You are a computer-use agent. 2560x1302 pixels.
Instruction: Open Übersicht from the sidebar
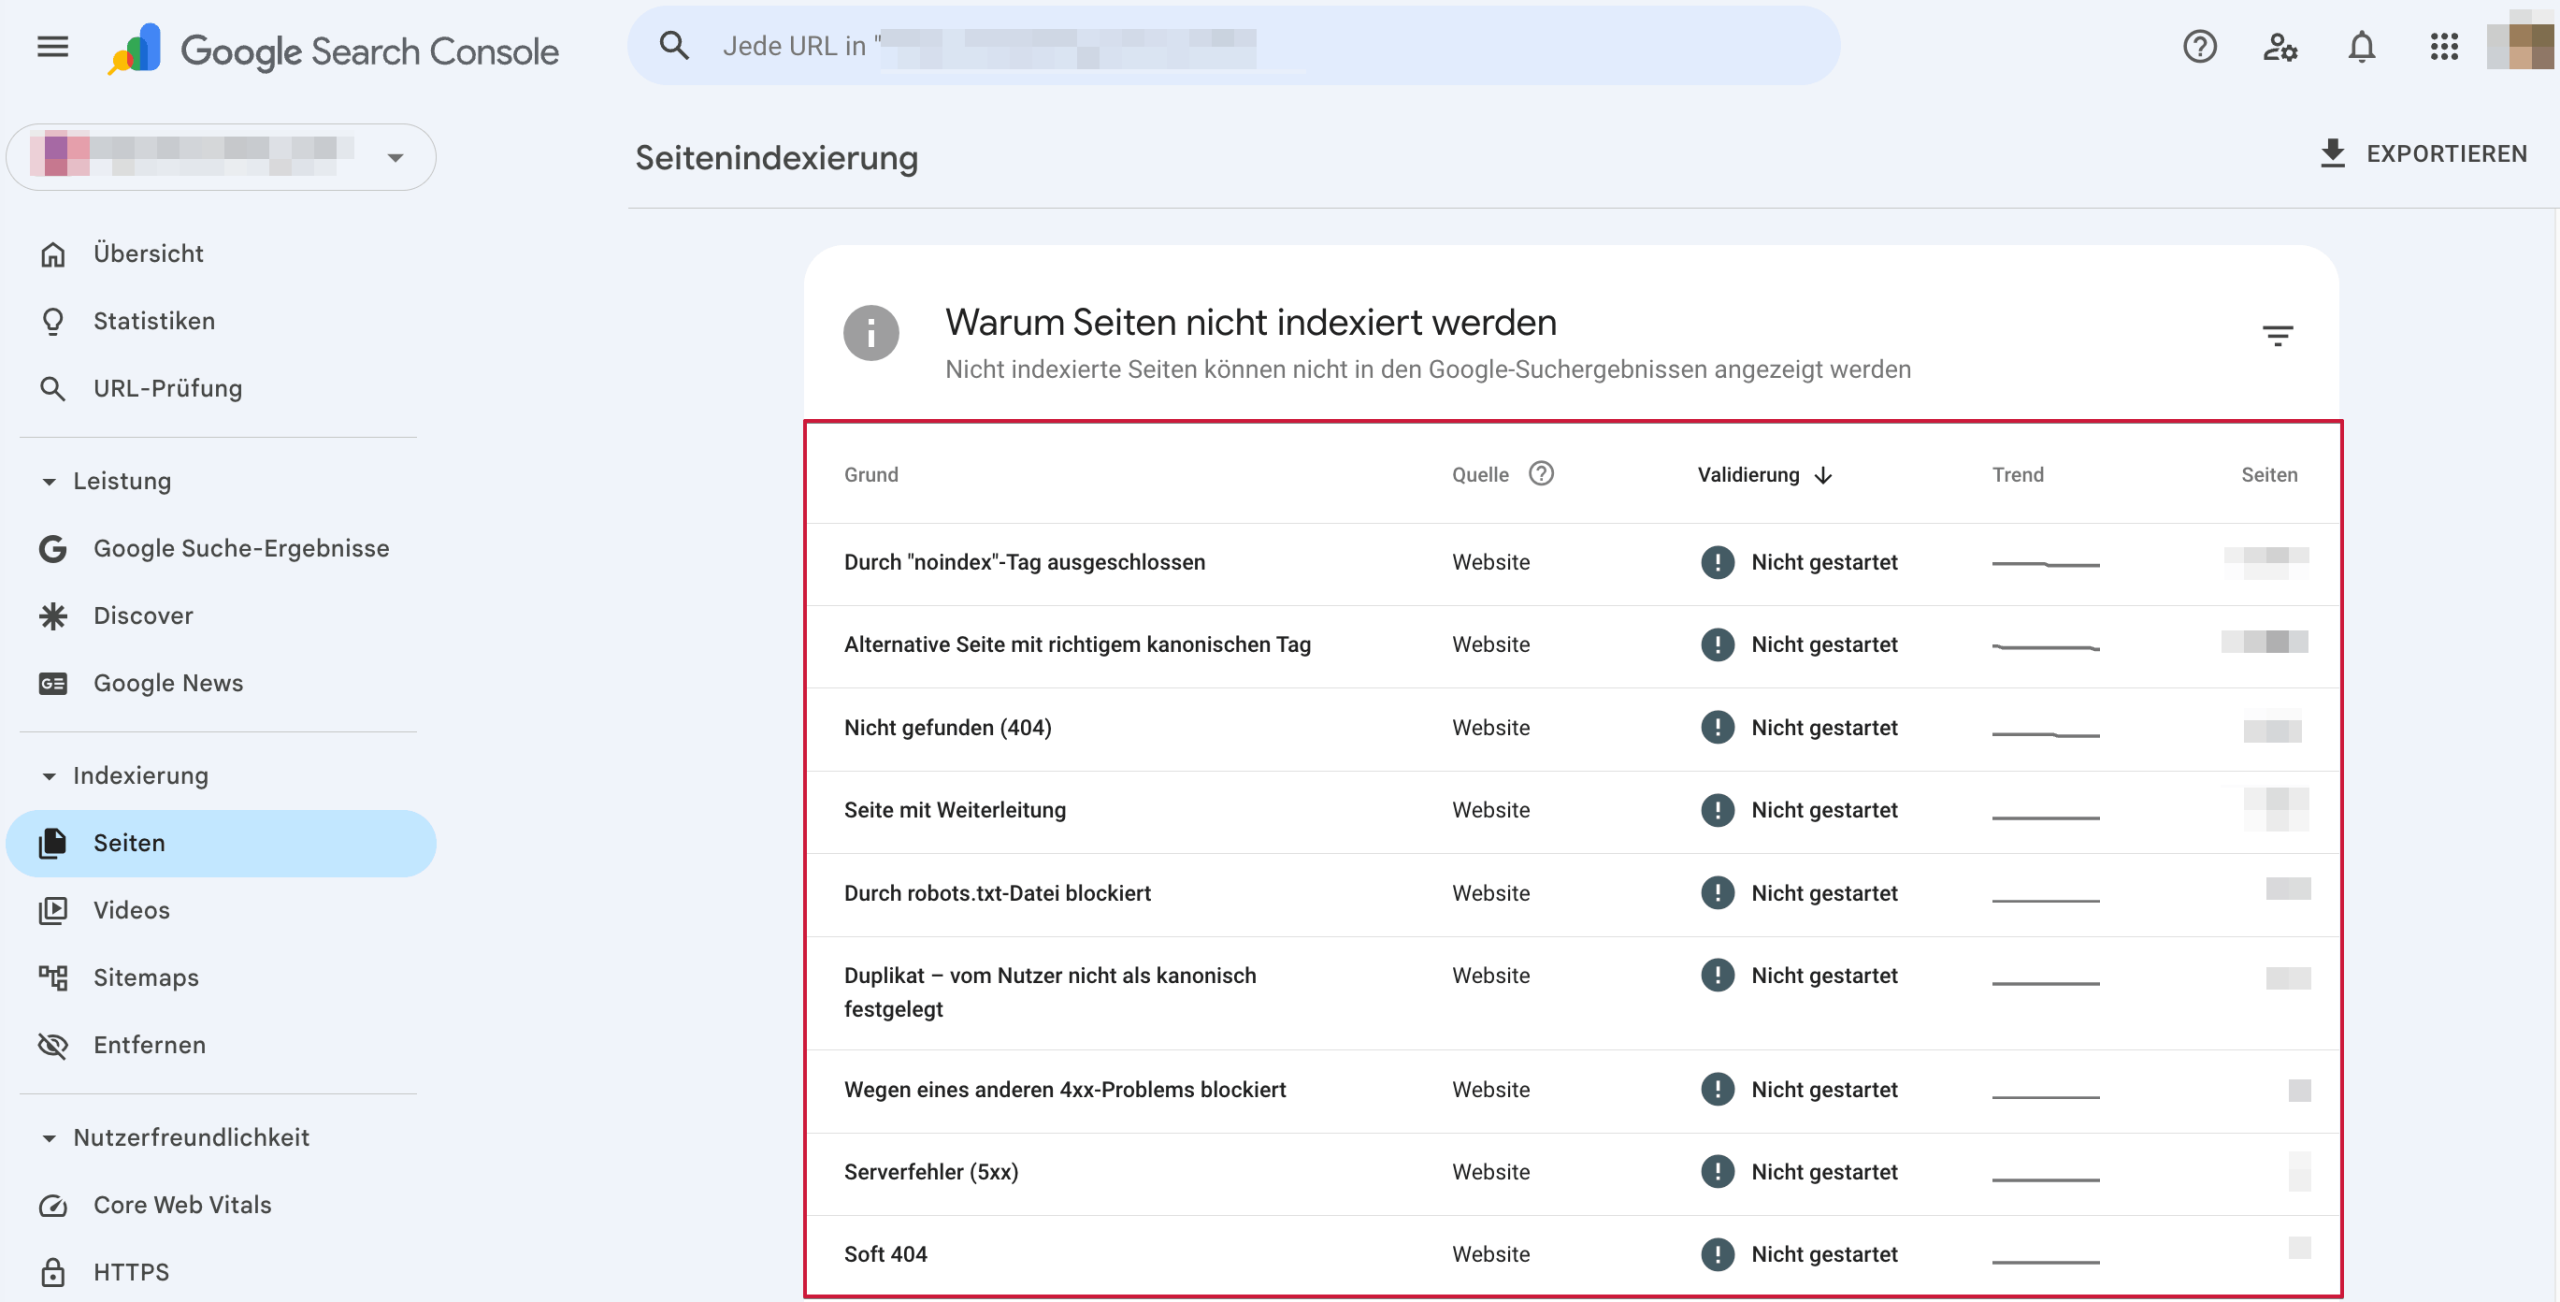(149, 253)
